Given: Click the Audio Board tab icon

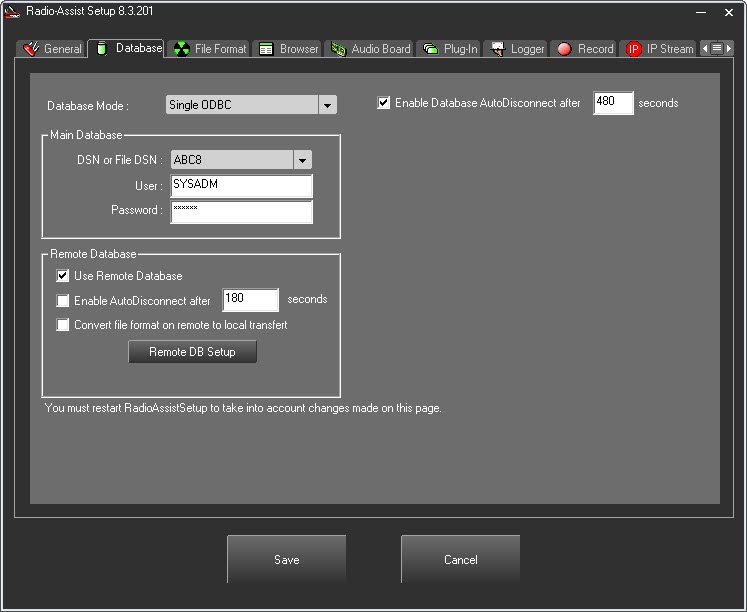Looking at the screenshot, I should pyautogui.click(x=338, y=49).
